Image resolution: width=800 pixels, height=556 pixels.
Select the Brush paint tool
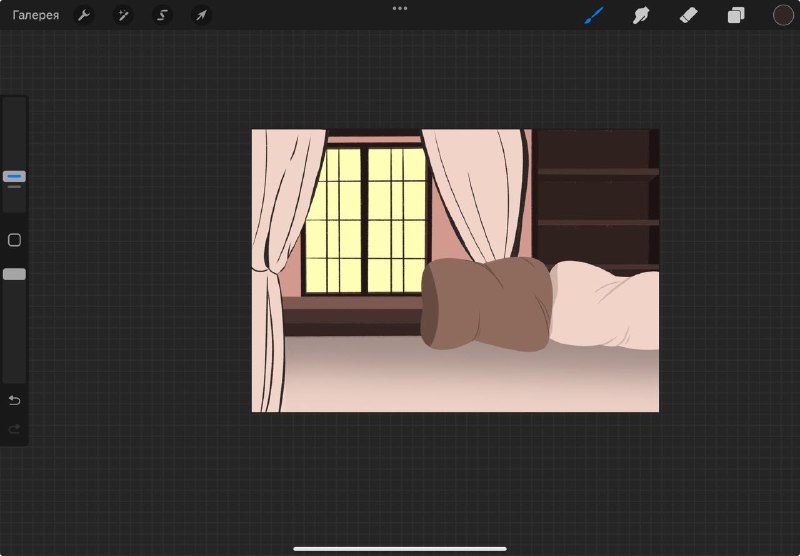tap(594, 15)
